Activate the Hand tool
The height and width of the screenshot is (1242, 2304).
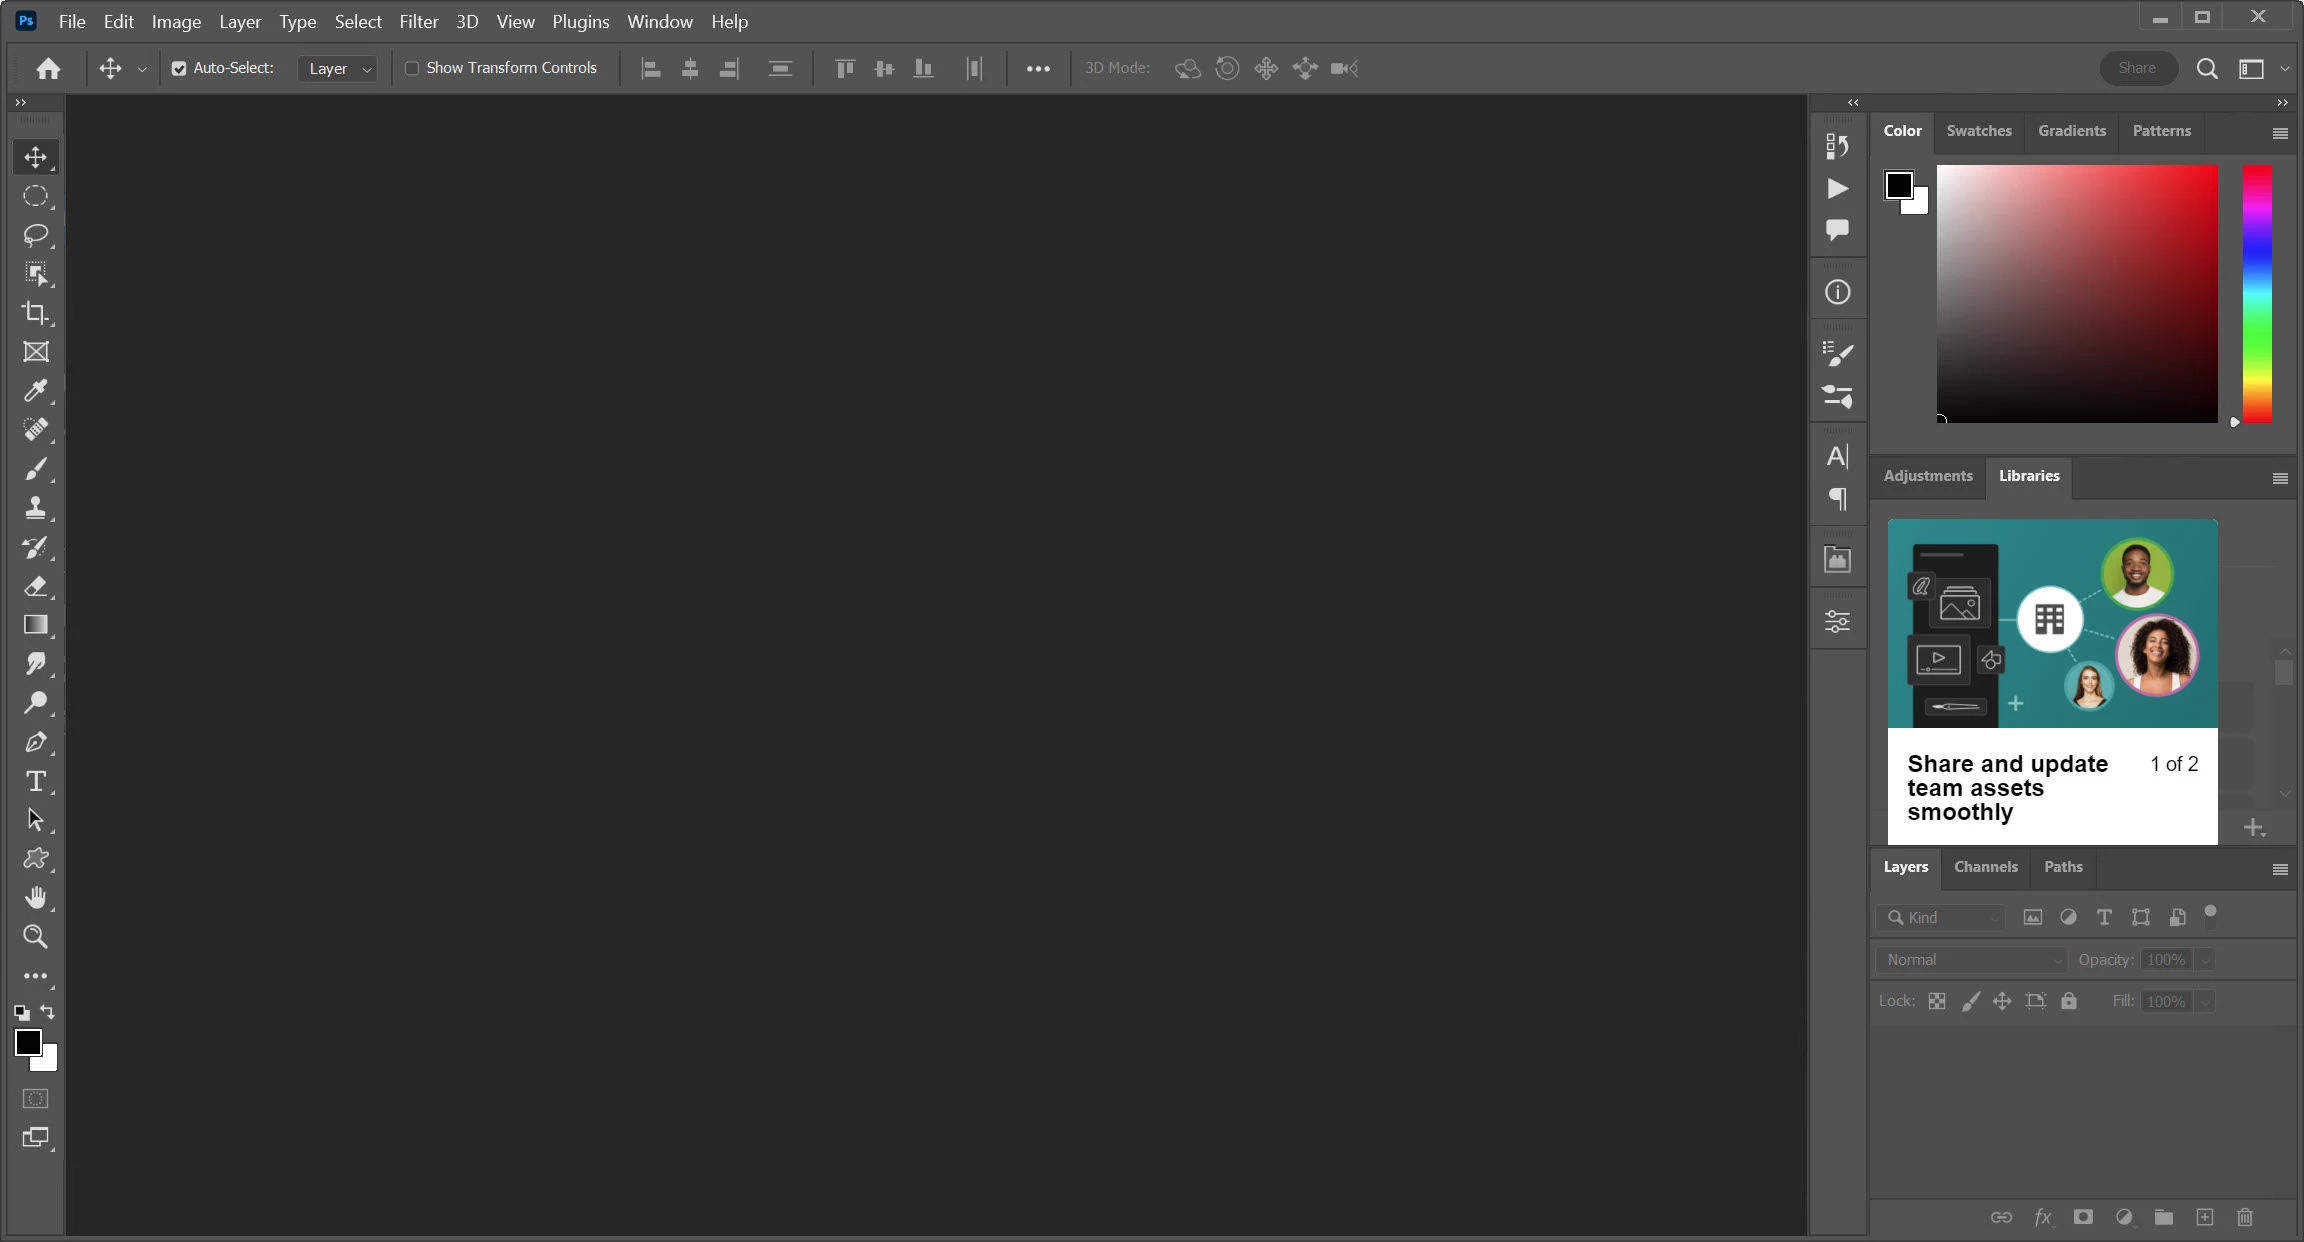click(x=36, y=898)
